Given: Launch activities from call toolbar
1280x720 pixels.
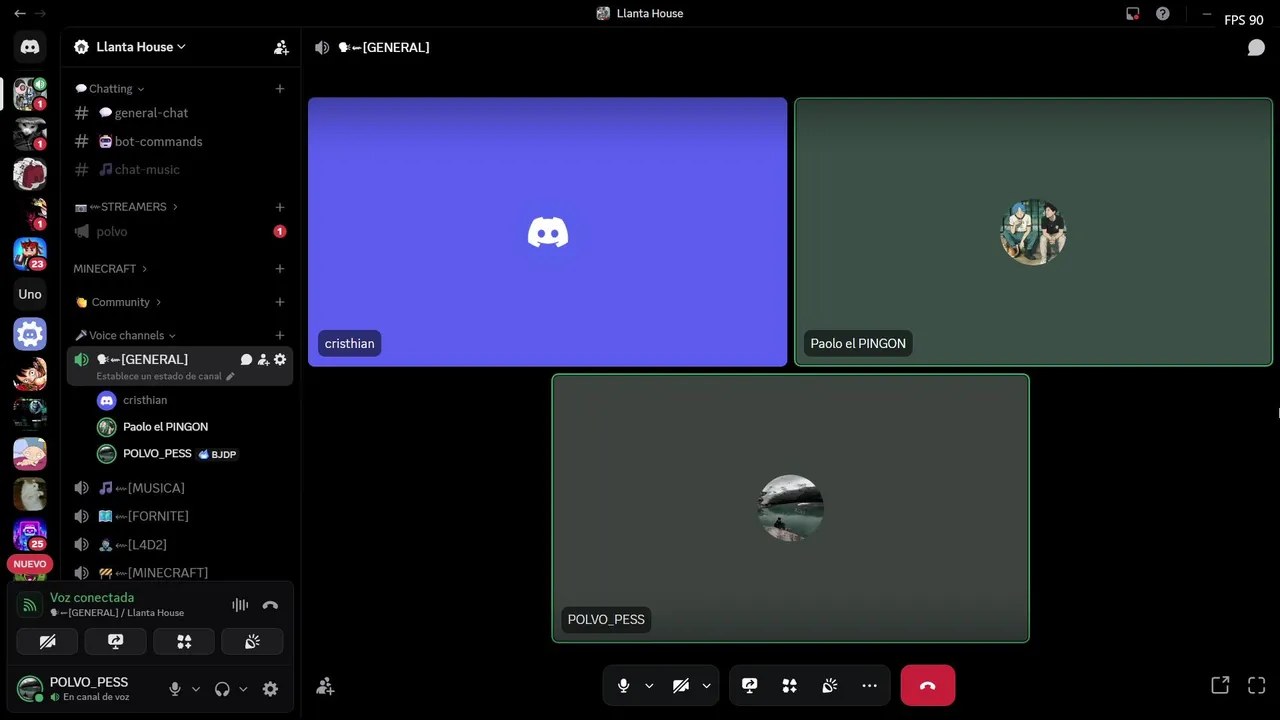Looking at the screenshot, I should [790, 686].
